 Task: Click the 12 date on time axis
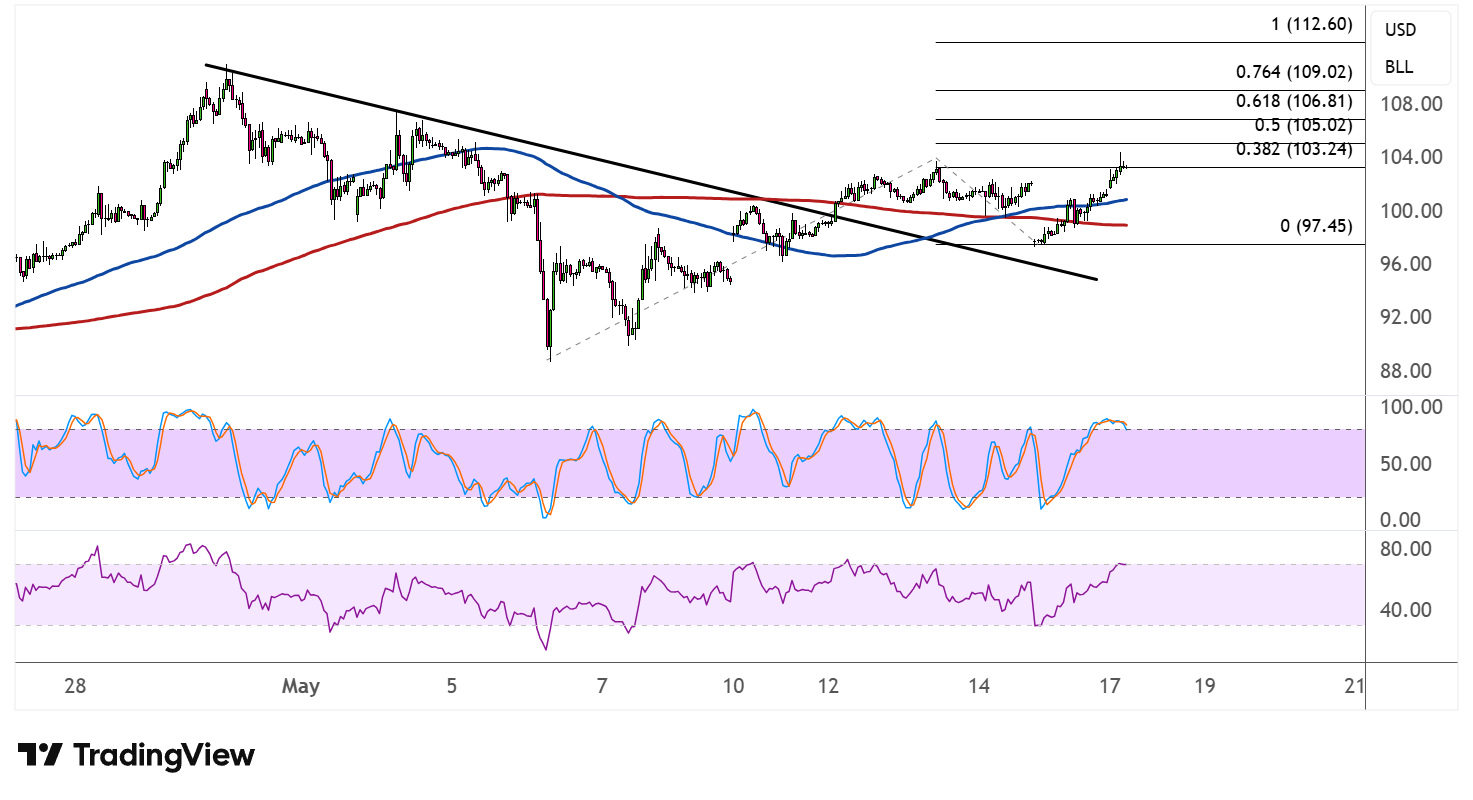[828, 687]
